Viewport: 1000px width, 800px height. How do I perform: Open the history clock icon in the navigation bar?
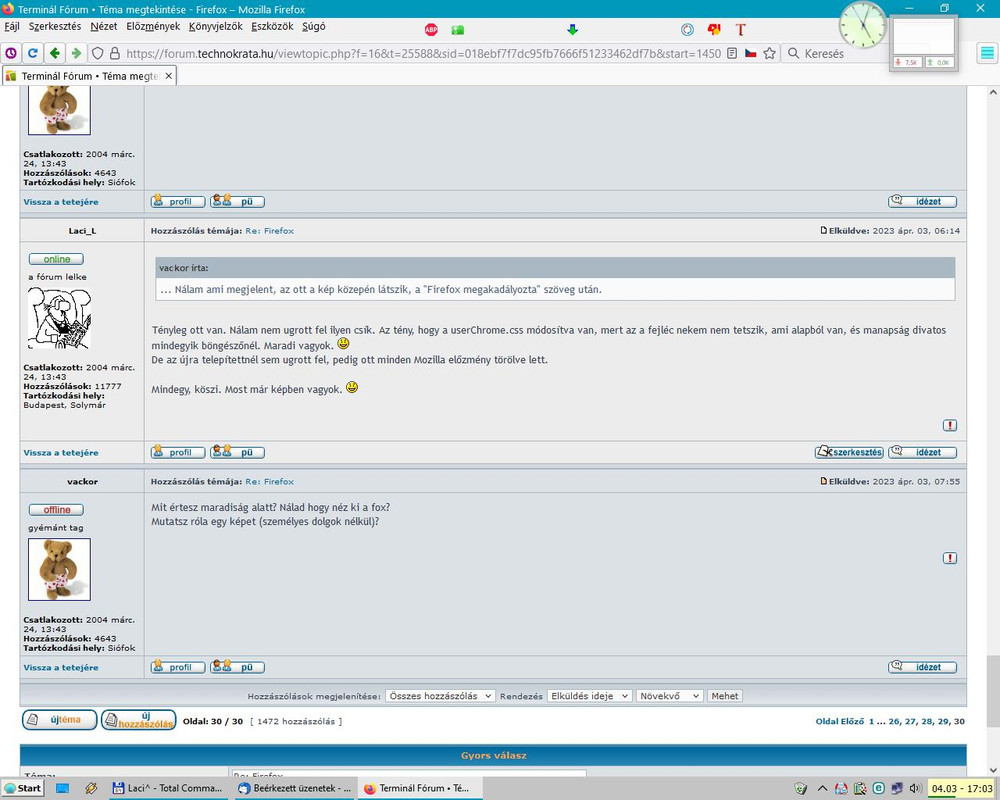(x=11, y=53)
